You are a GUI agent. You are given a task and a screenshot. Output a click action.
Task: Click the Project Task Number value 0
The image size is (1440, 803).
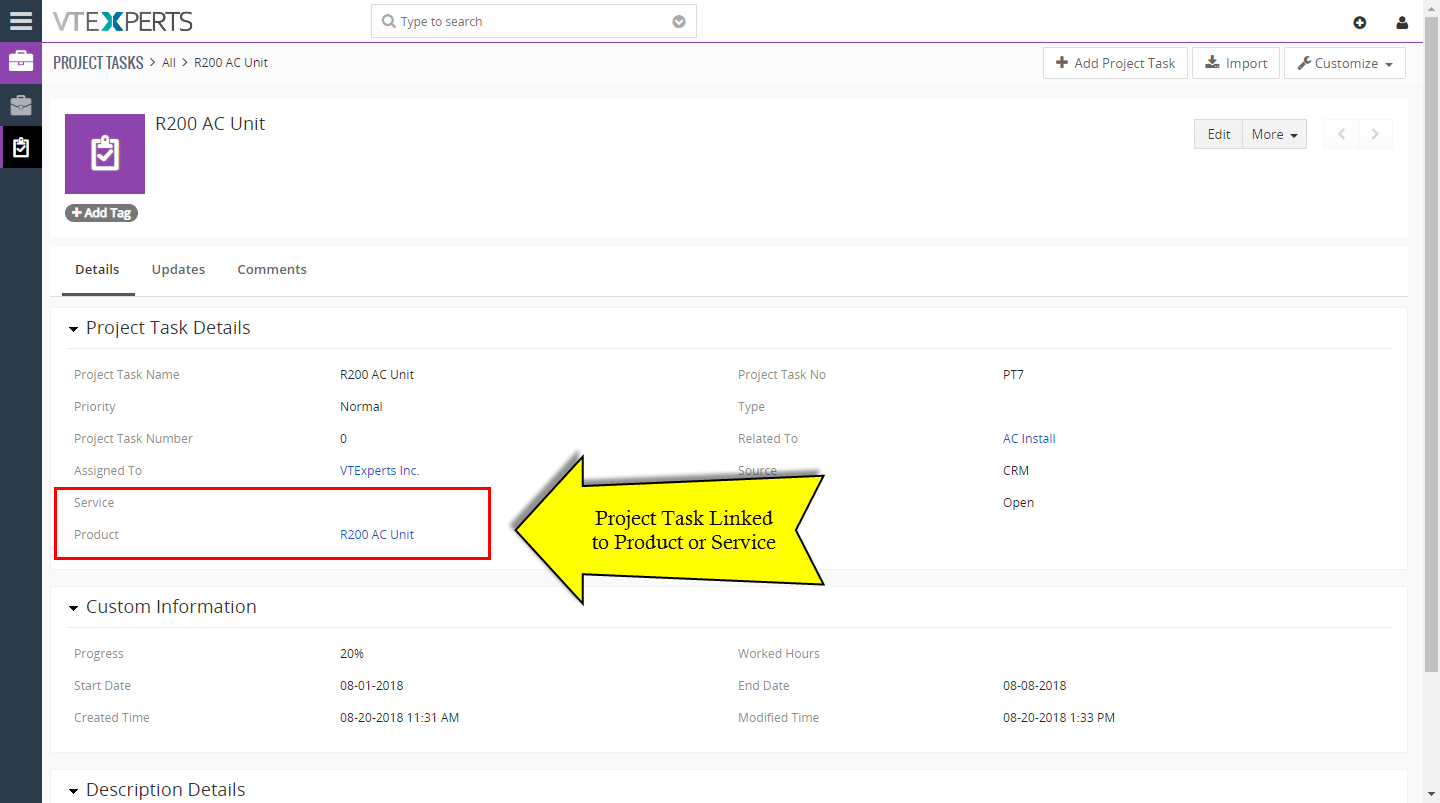click(344, 438)
